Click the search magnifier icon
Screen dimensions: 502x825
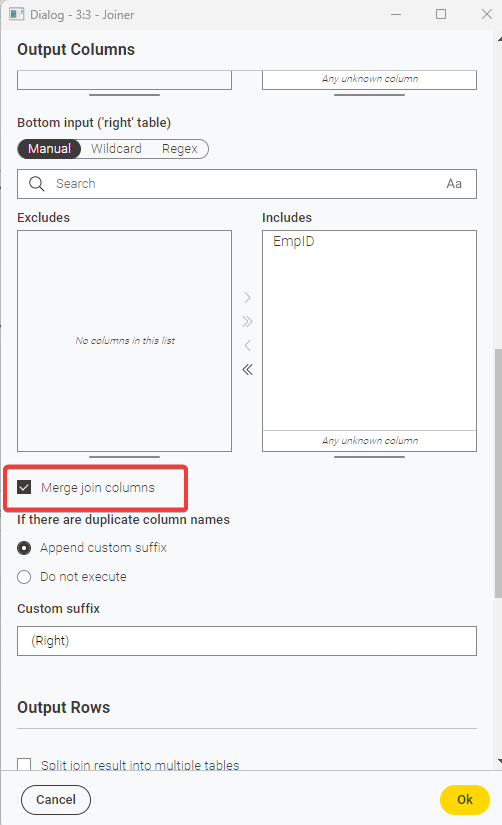(x=37, y=184)
